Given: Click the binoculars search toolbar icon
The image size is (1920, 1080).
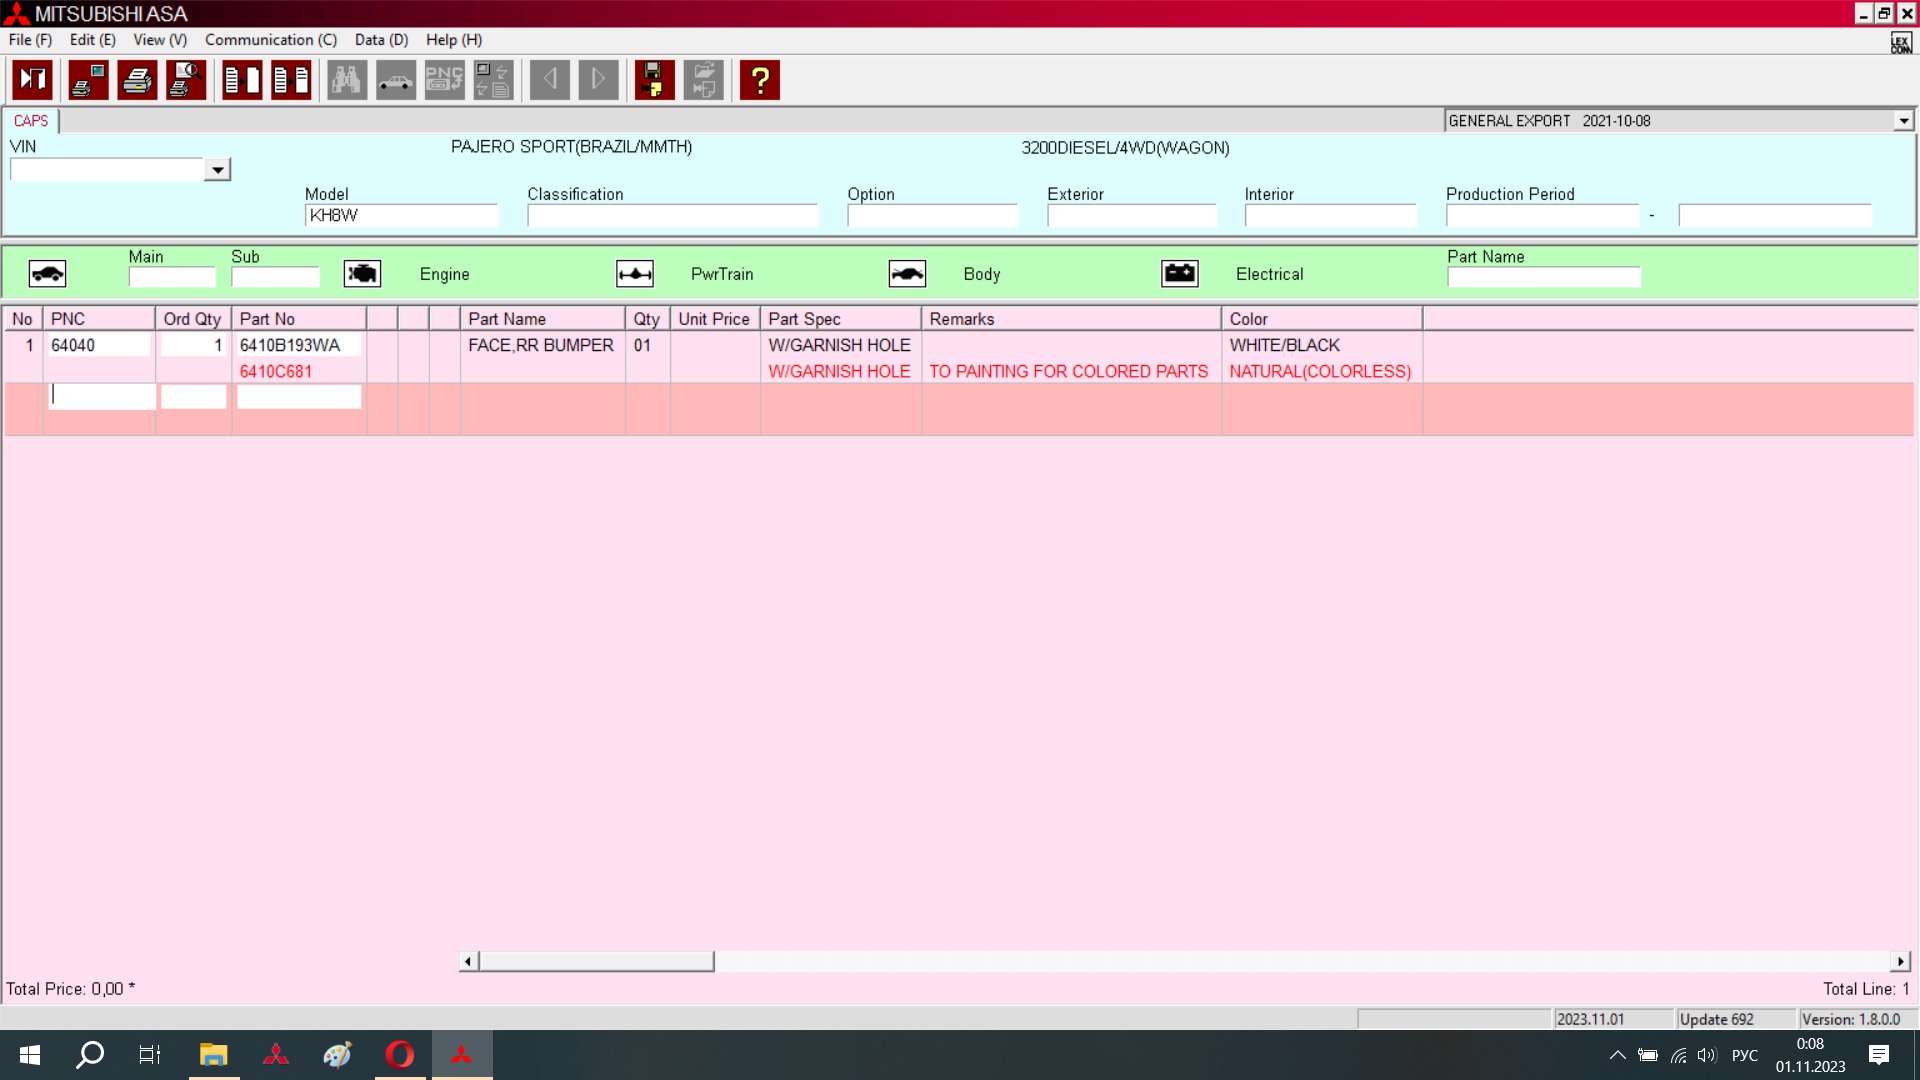Looking at the screenshot, I should (346, 80).
